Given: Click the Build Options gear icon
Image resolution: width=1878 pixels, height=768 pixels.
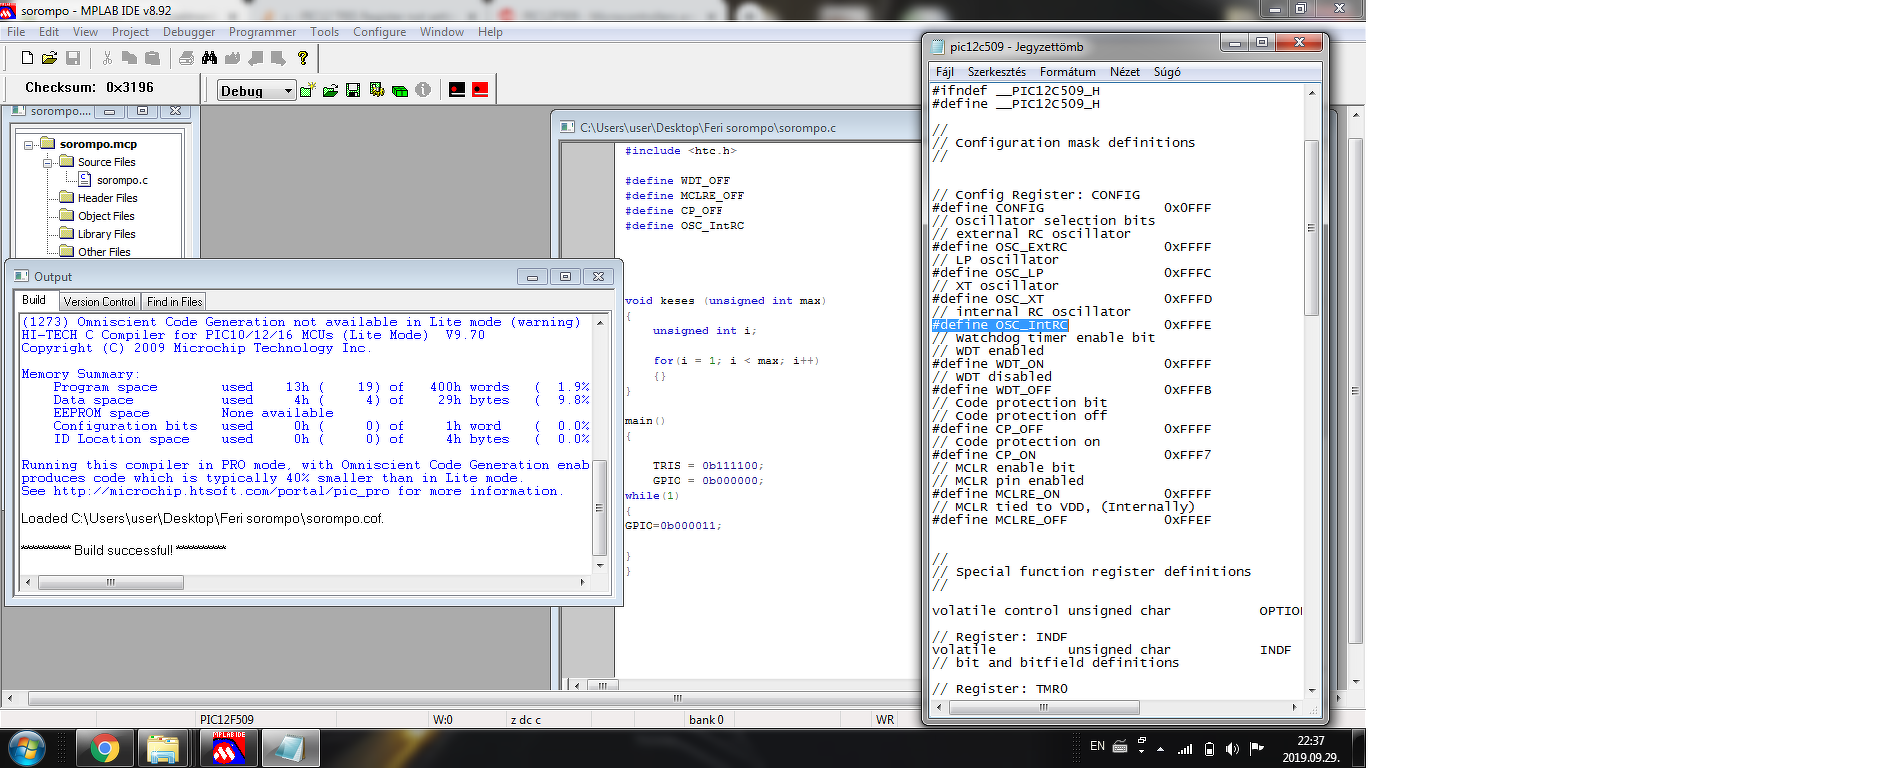Looking at the screenshot, I should pyautogui.click(x=377, y=90).
